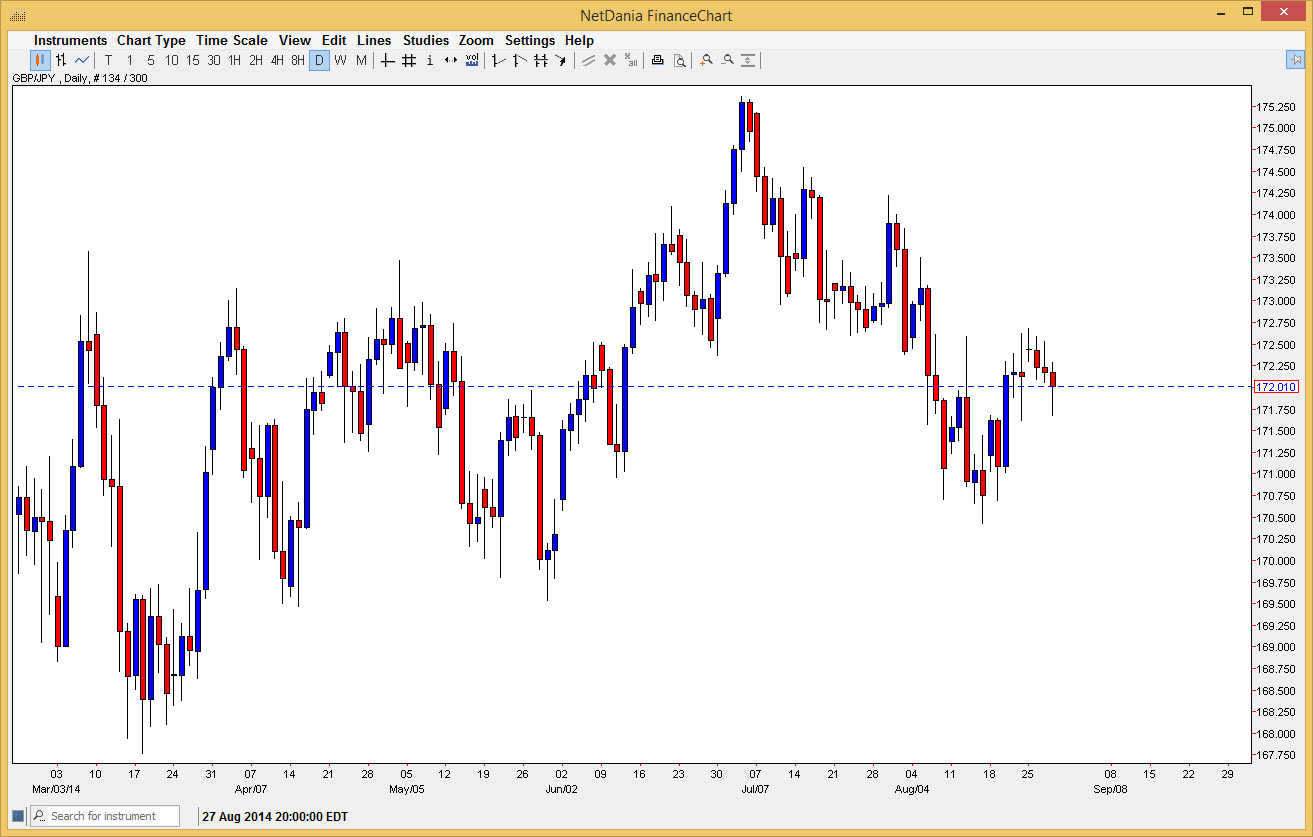Select the 15 minute time scale
This screenshot has height=837, width=1313.
click(x=192, y=61)
